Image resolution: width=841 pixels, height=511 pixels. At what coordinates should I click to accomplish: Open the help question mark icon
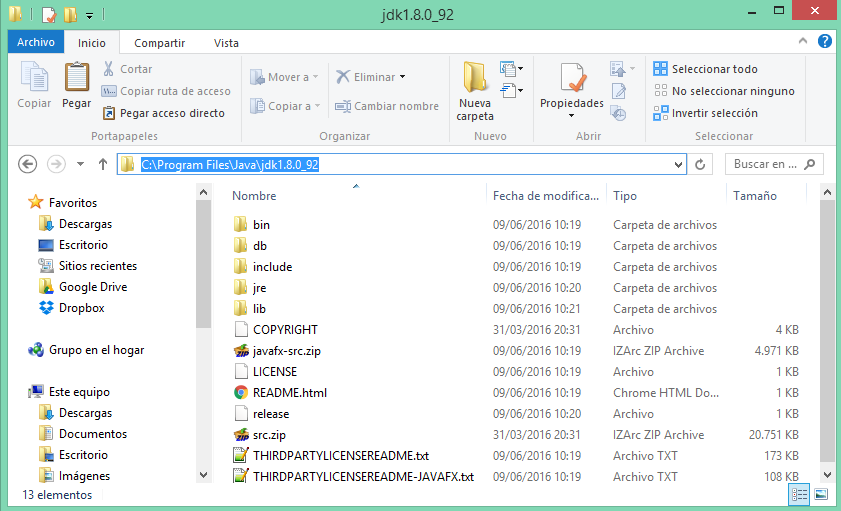(x=825, y=41)
